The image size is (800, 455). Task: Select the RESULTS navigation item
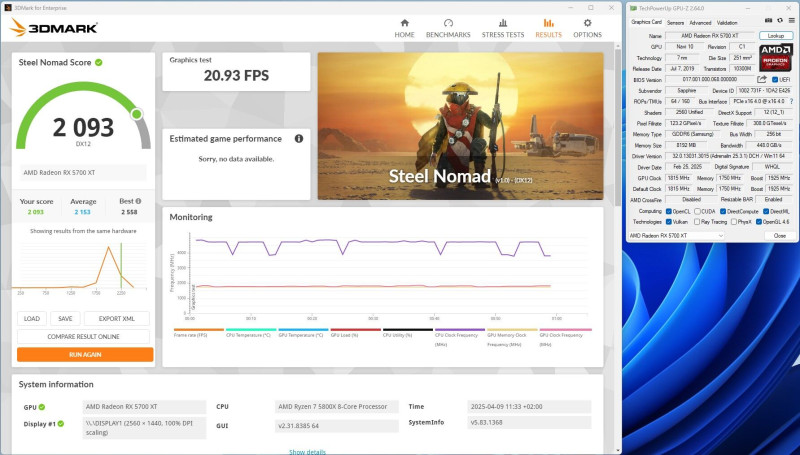[548, 29]
